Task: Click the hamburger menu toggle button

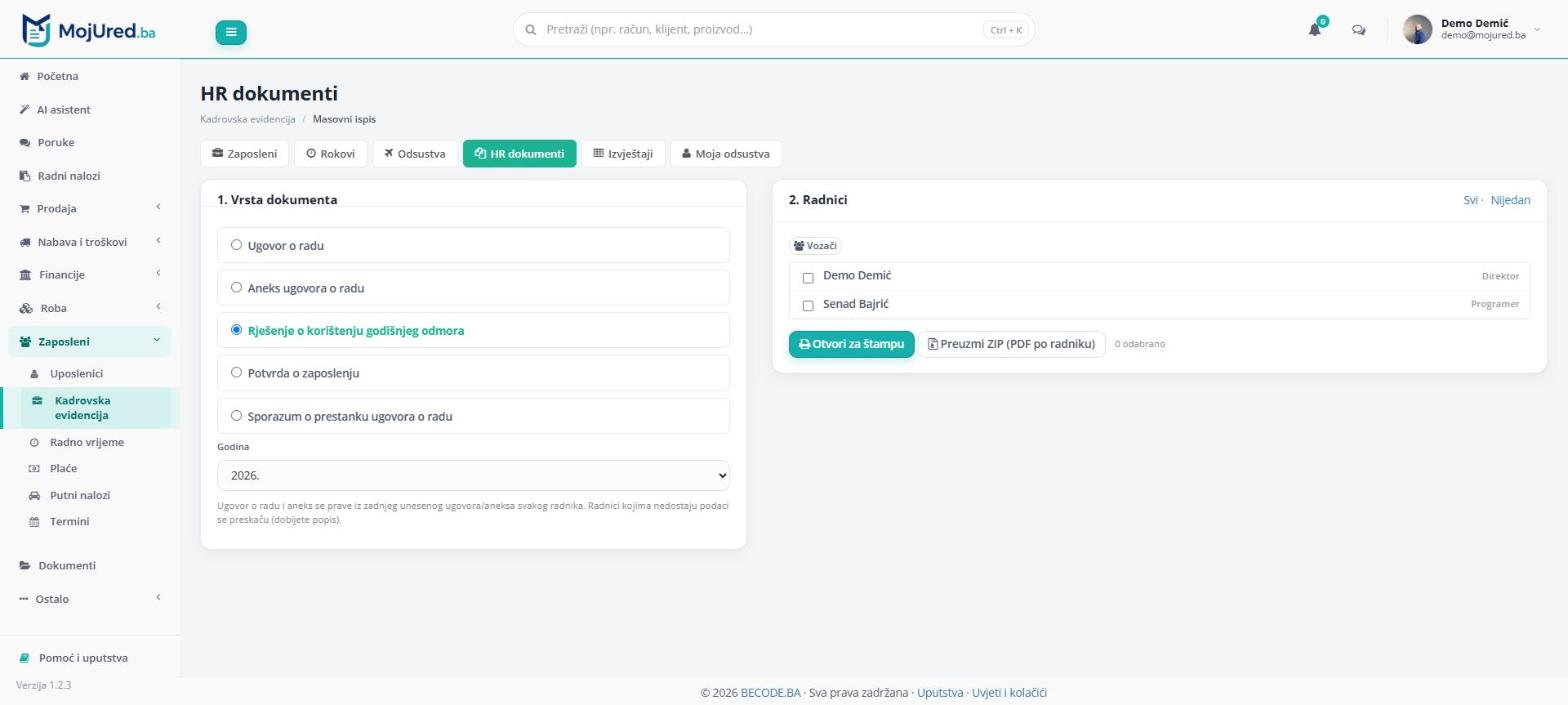Action: [230, 32]
